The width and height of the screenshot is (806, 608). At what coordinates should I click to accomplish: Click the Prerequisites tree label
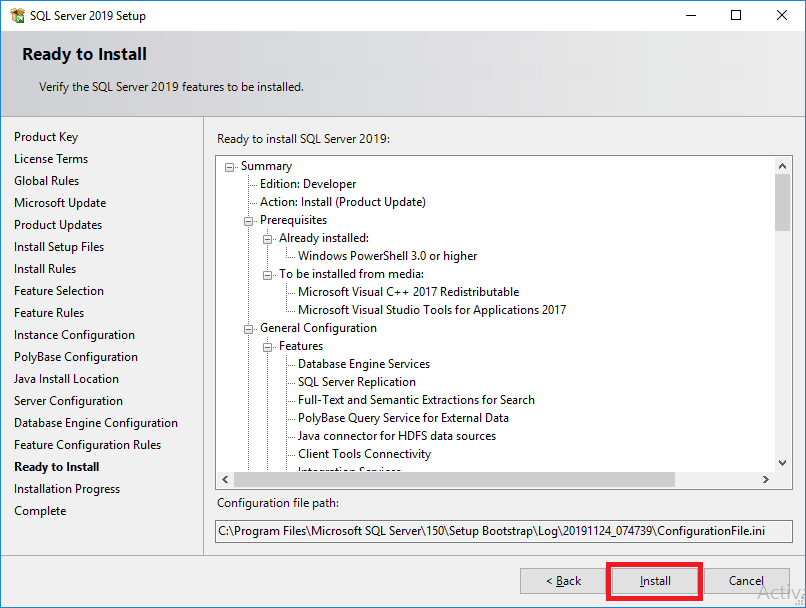point(294,220)
